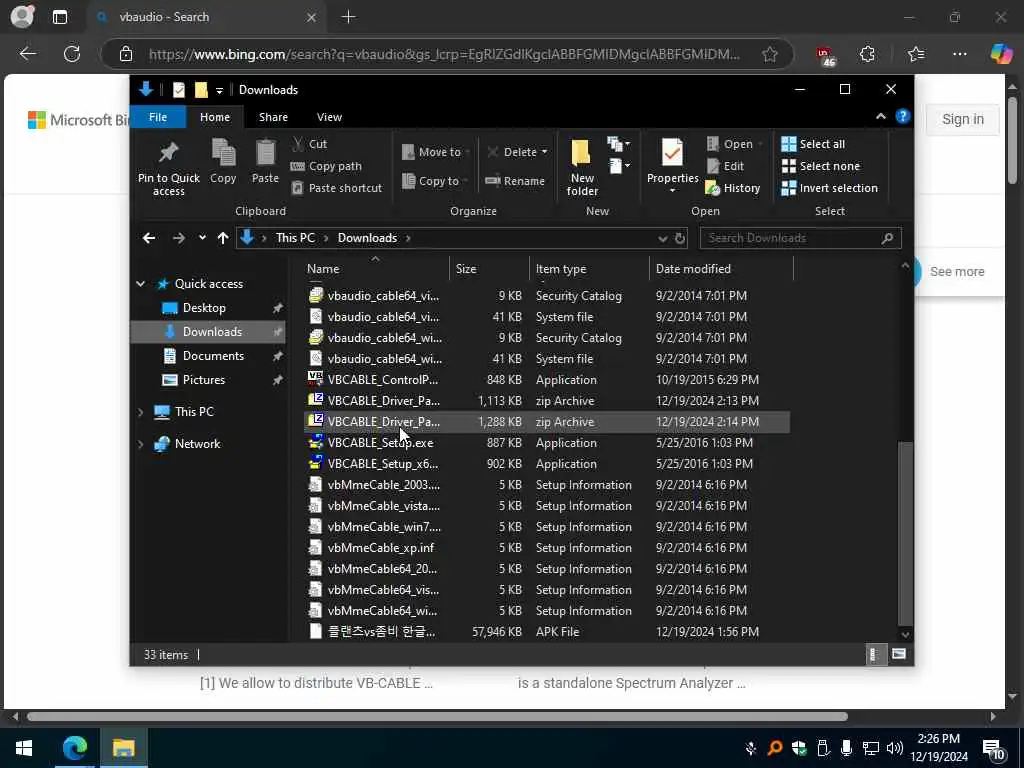Click the Windows Start button
This screenshot has height=768, width=1024.
click(24, 747)
